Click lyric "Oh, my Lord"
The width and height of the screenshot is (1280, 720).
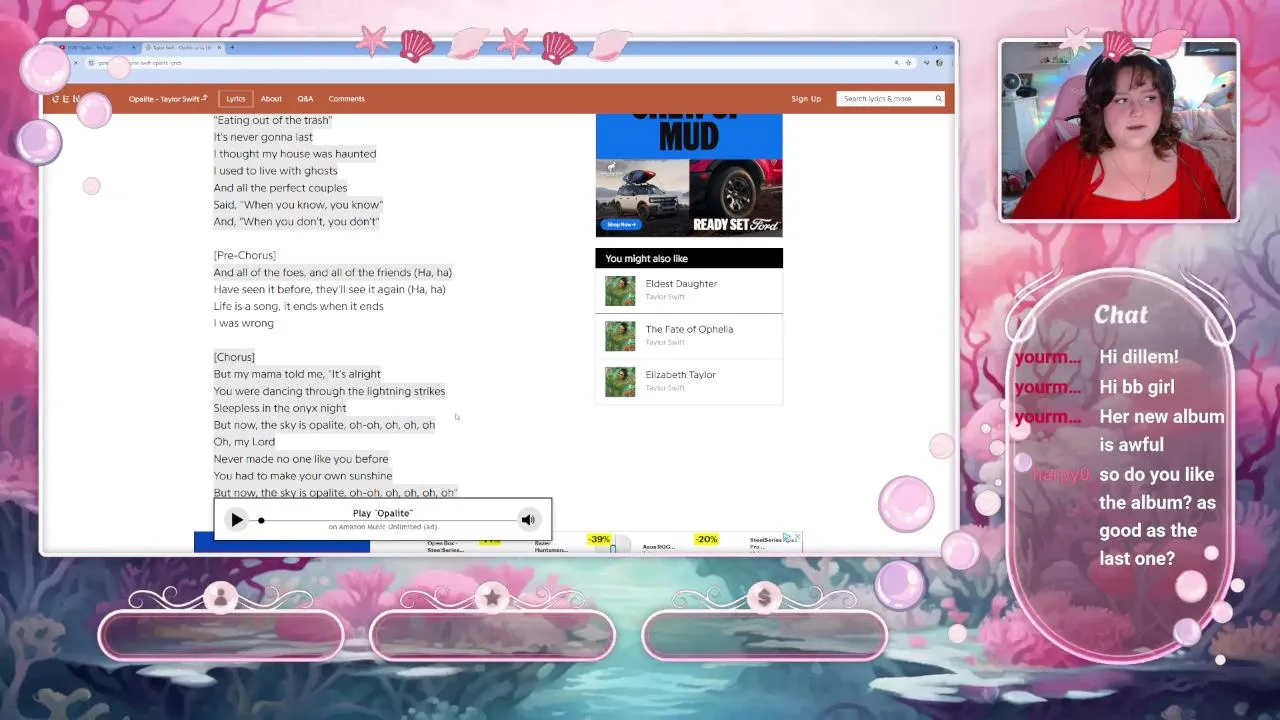pos(244,442)
